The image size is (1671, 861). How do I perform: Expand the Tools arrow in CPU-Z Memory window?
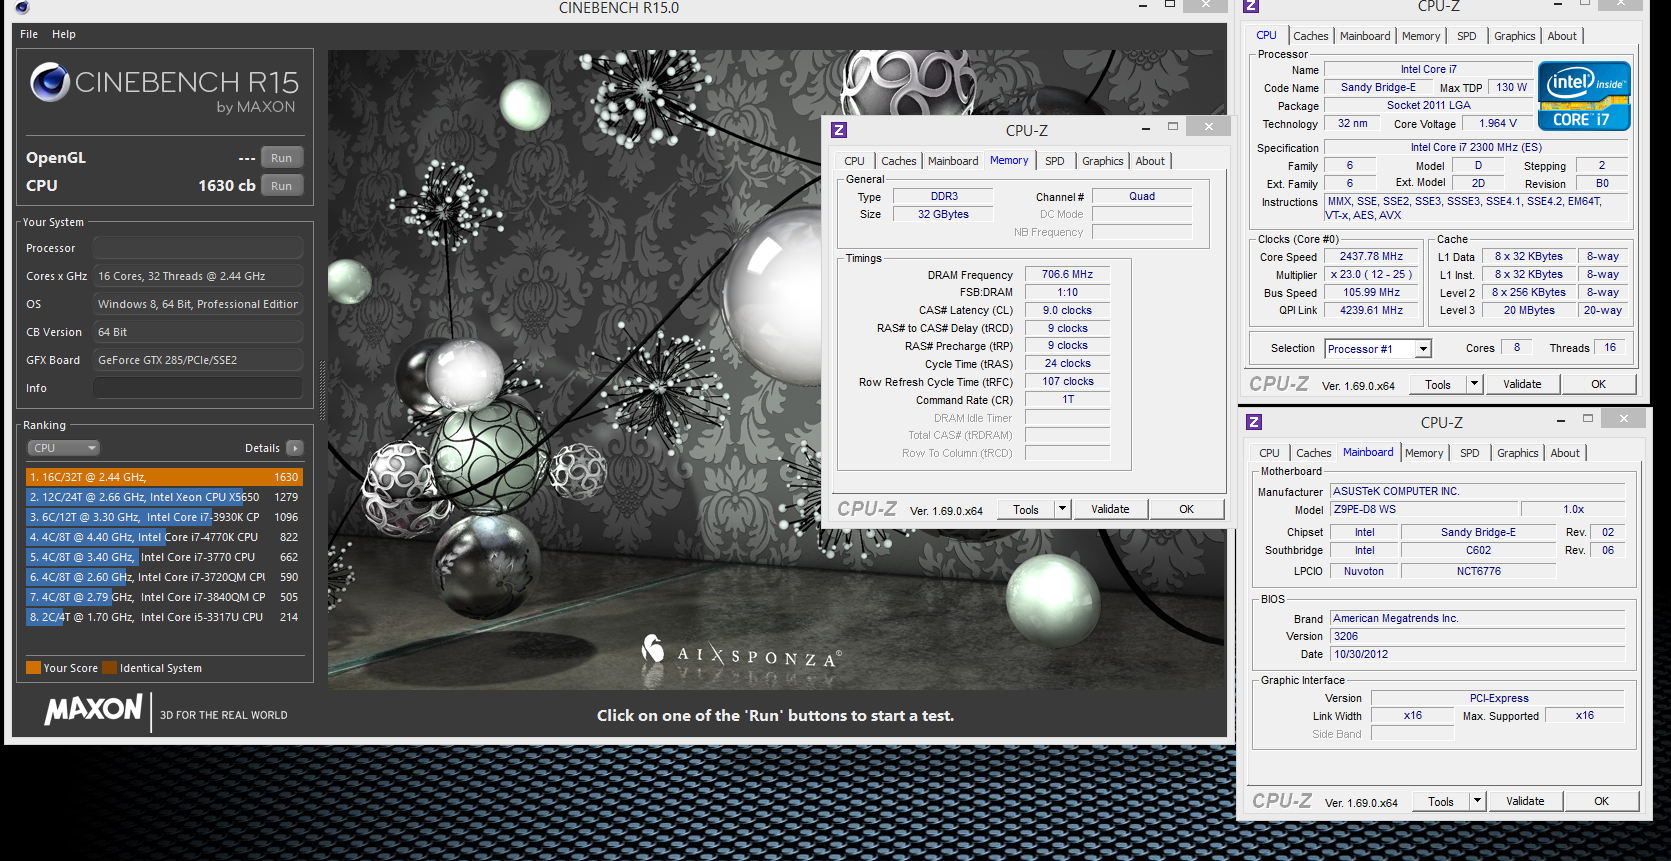click(x=1063, y=509)
